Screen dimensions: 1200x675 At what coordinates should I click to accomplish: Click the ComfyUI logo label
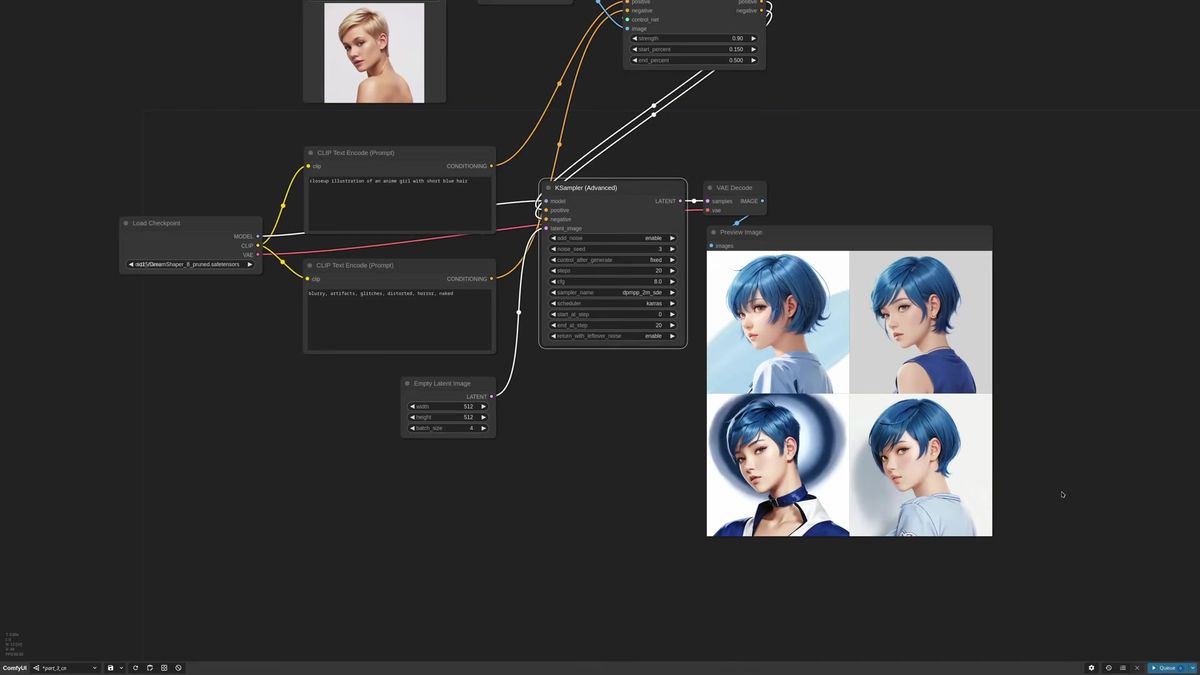click(x=15, y=668)
